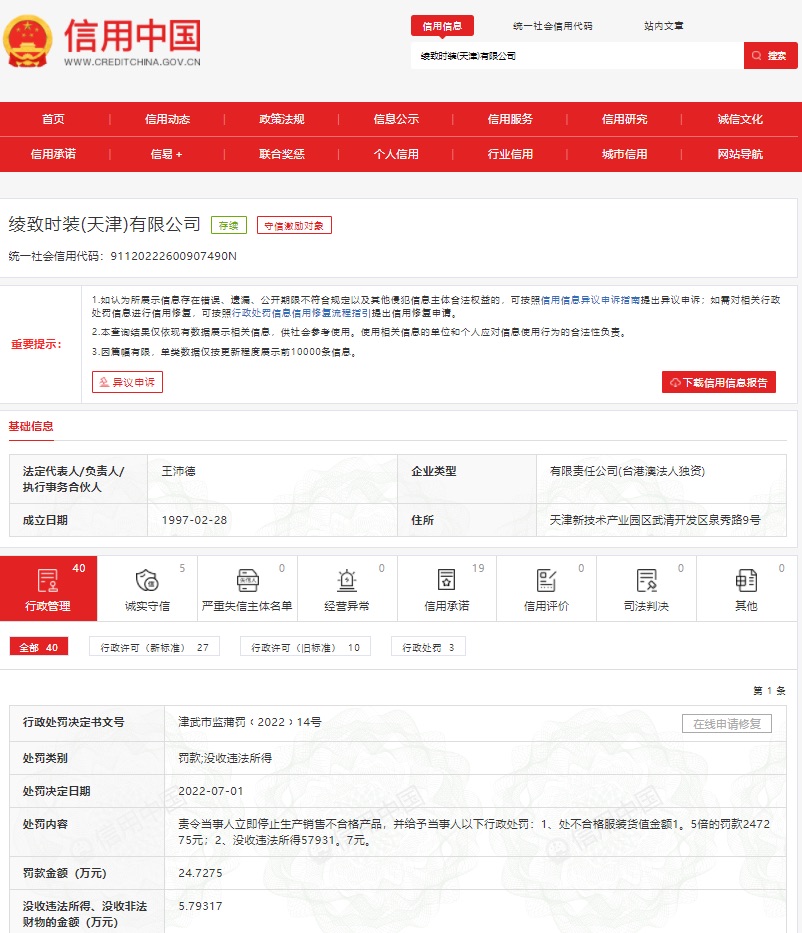Click the legal representative name 王沛德

pos(178,471)
